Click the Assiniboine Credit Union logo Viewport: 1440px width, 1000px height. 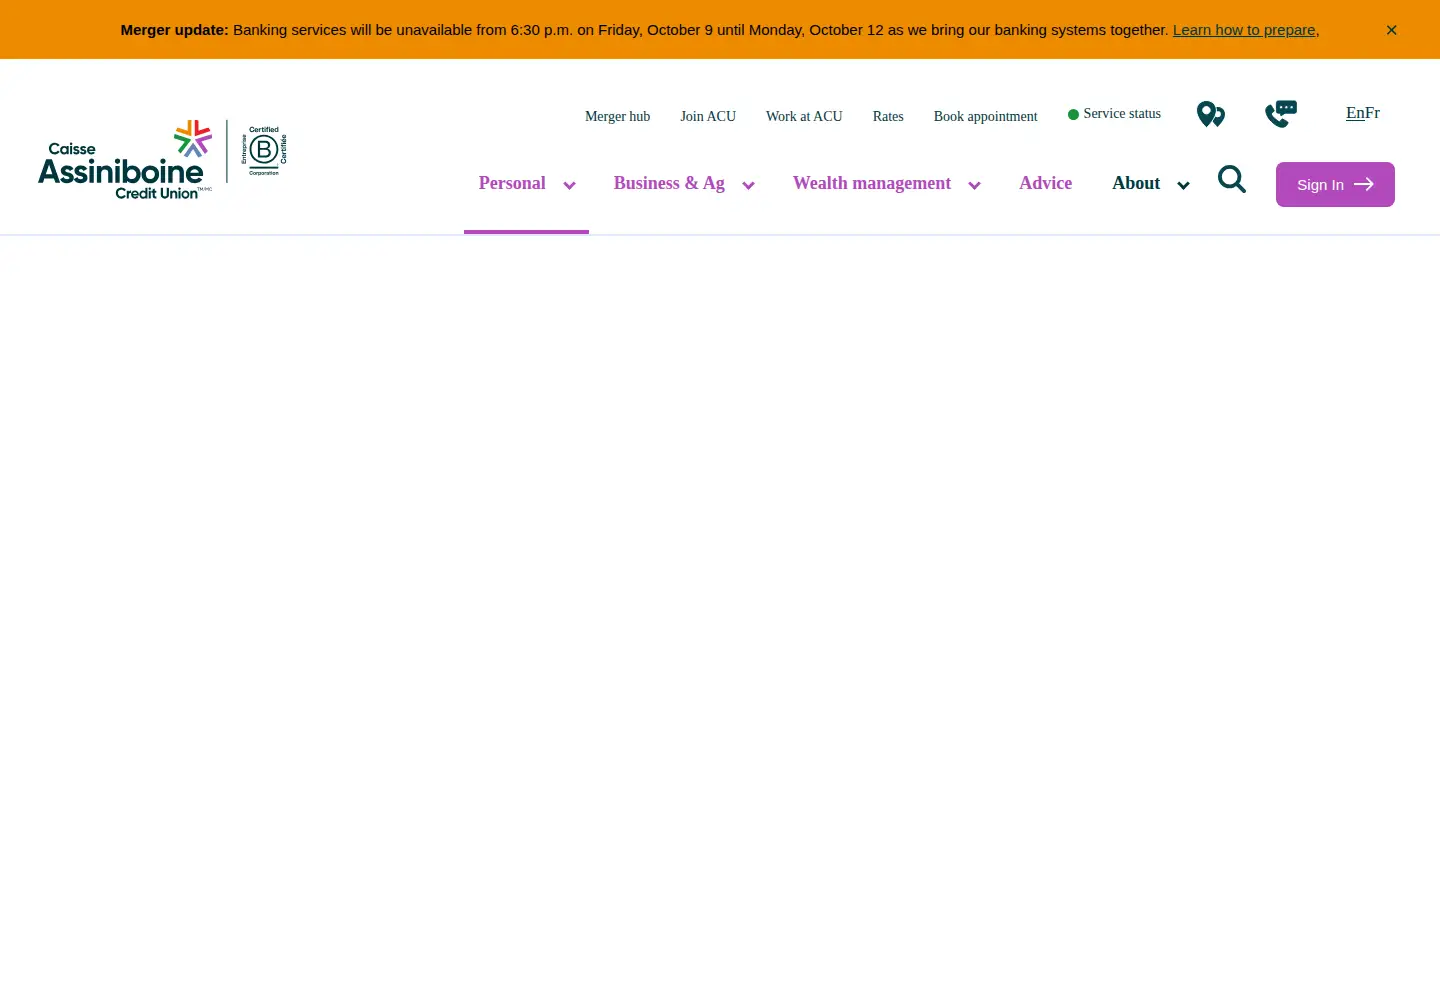pyautogui.click(x=125, y=160)
